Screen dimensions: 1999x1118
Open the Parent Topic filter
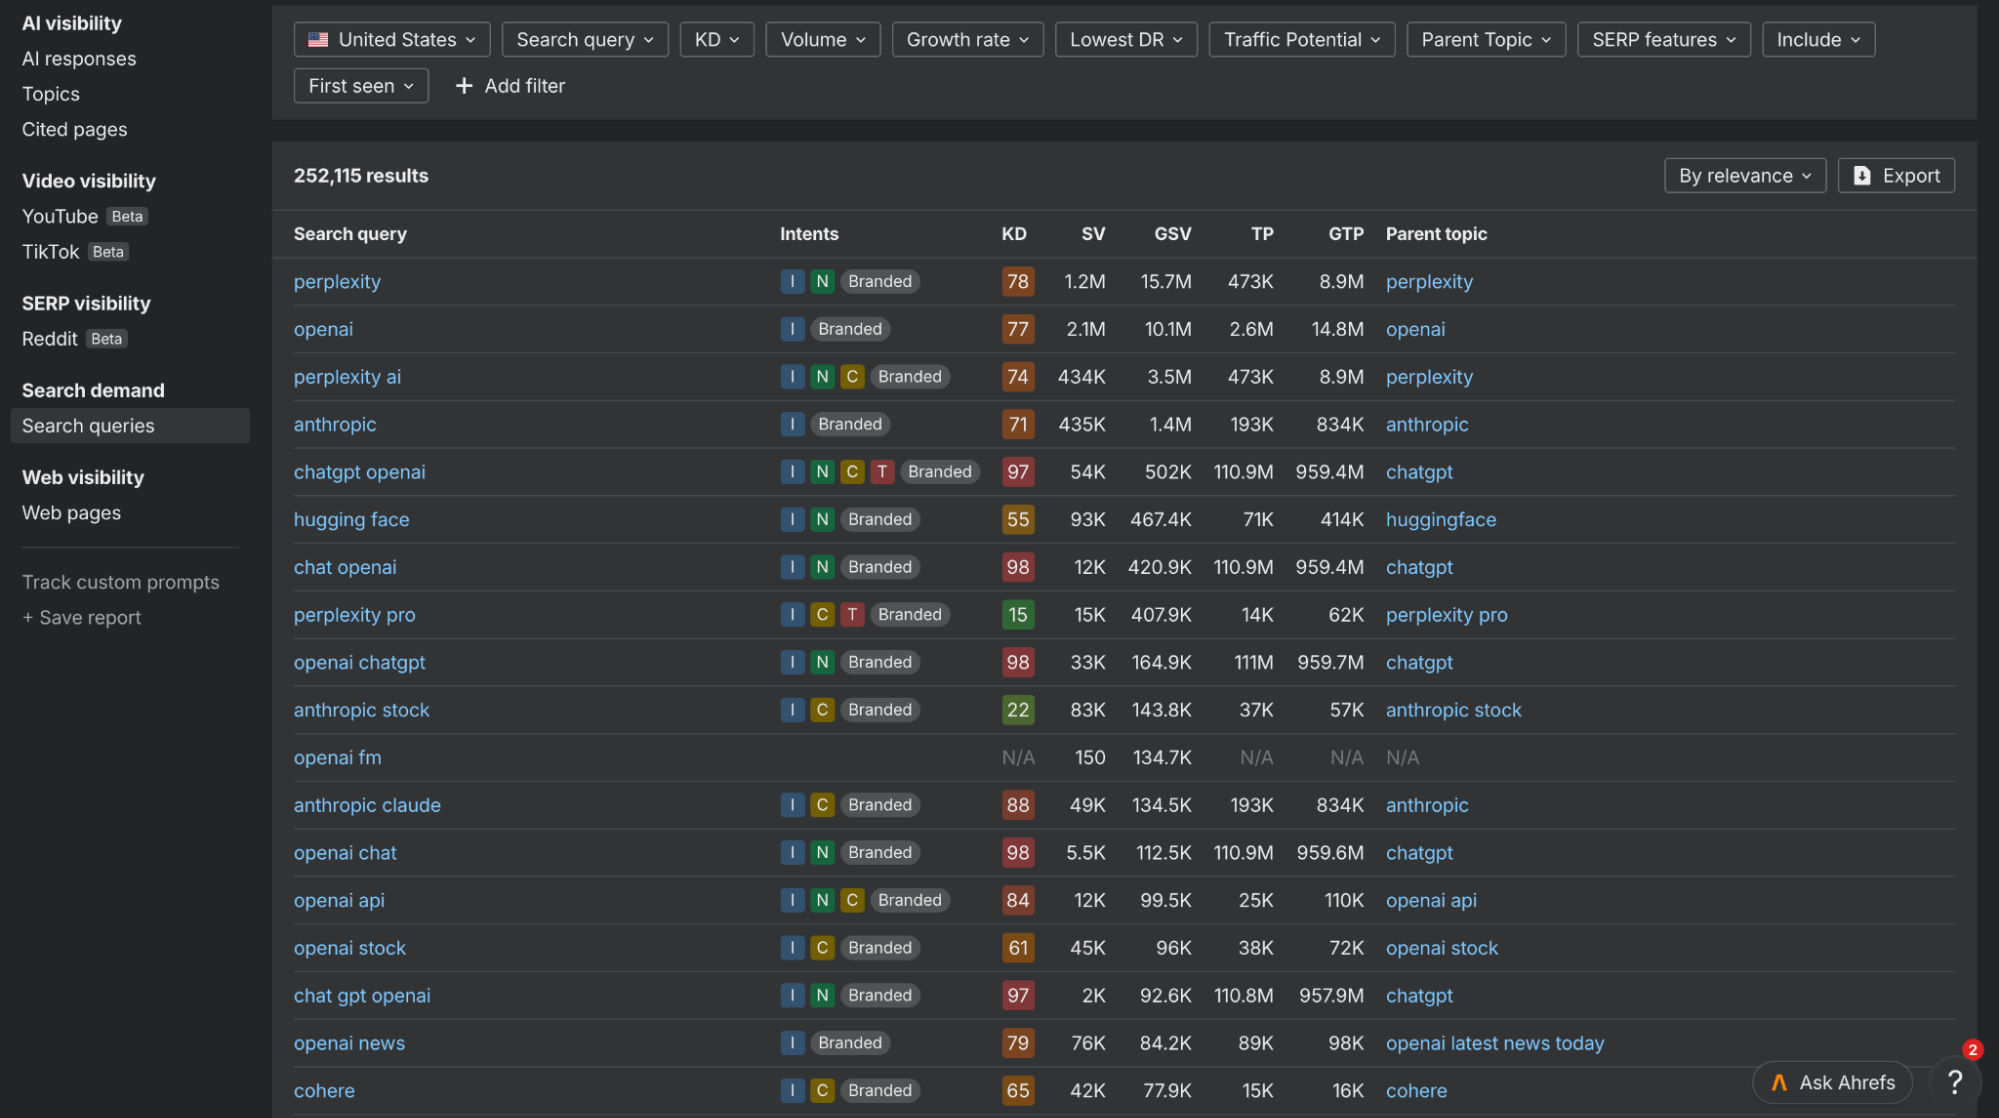coord(1486,40)
